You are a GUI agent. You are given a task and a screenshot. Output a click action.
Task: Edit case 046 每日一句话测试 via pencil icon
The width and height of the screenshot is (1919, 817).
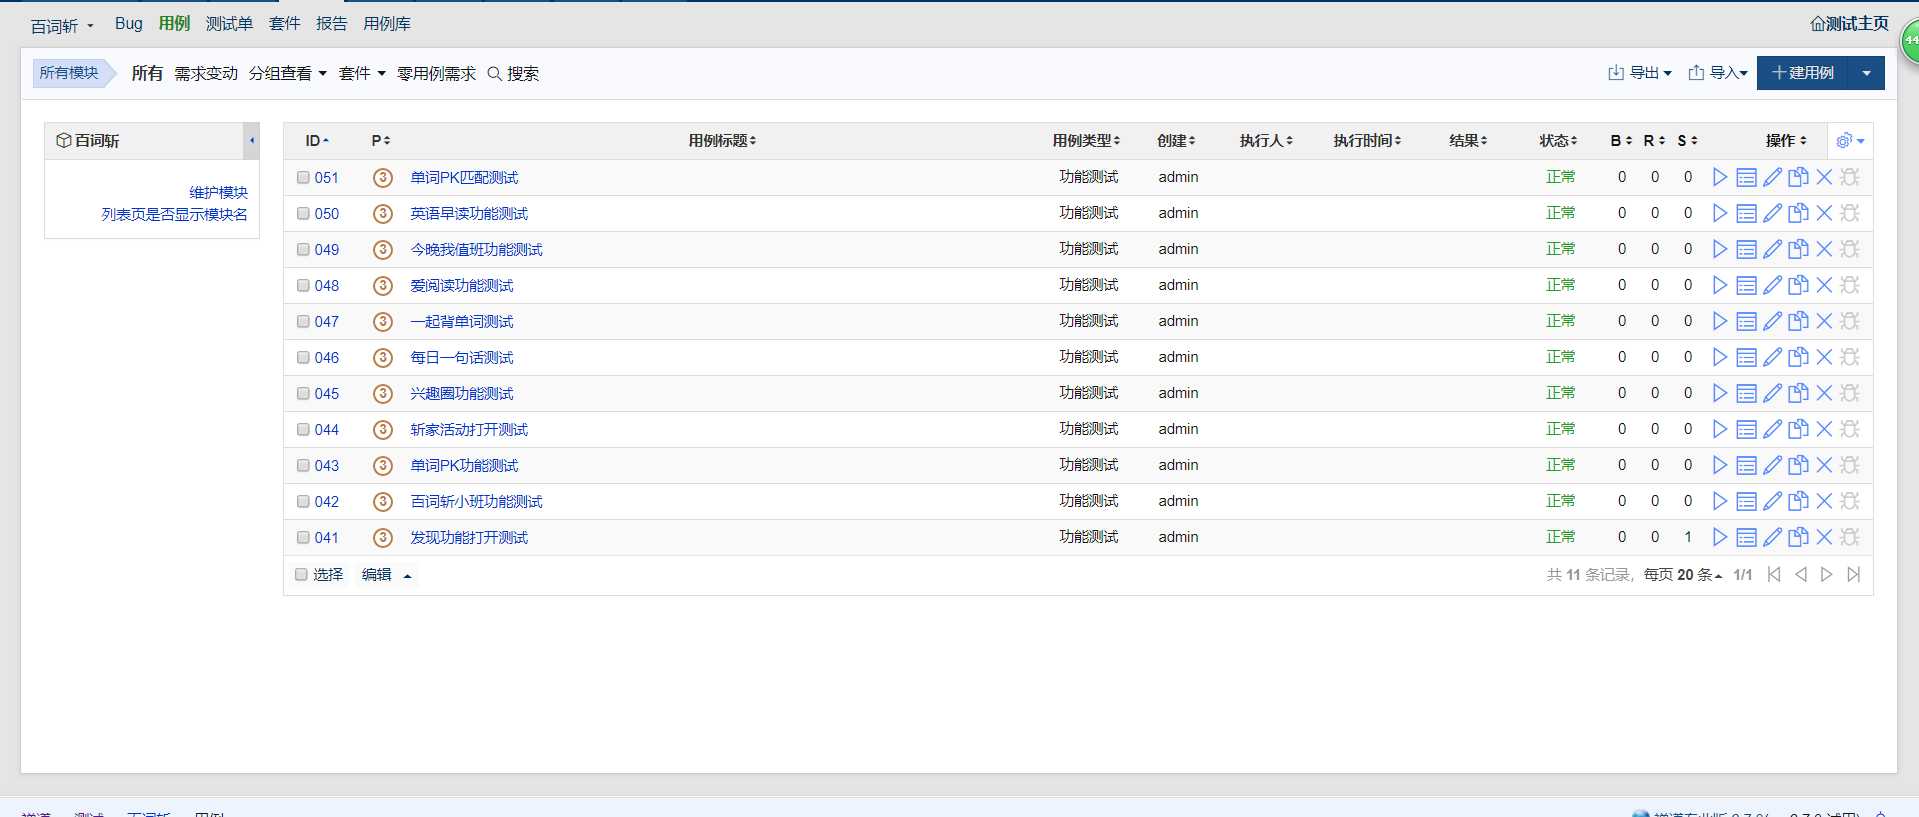(x=1772, y=357)
